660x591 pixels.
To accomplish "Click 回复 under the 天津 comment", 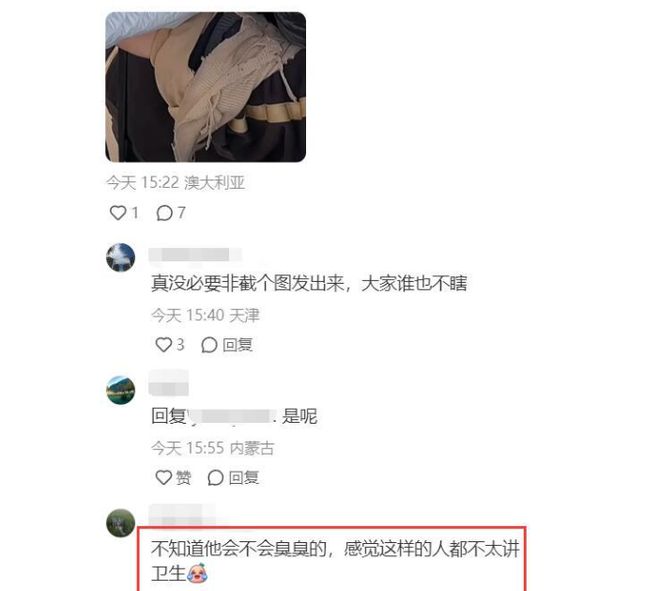I will [x=237, y=345].
